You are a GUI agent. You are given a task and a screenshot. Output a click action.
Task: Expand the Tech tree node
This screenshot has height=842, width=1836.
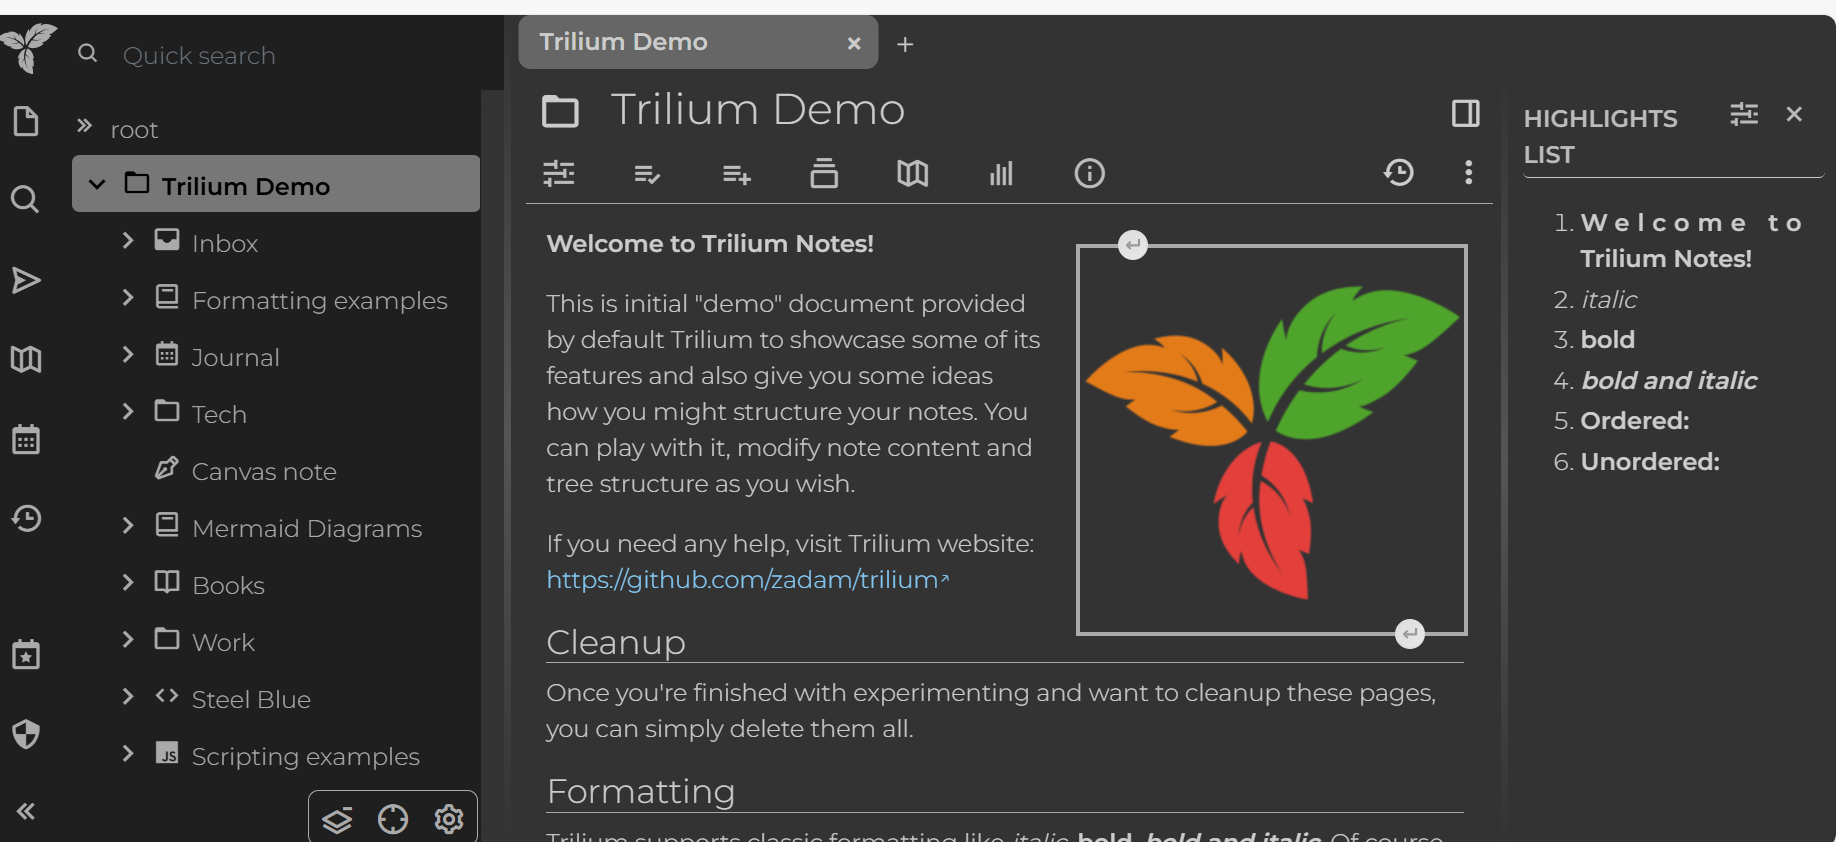(127, 411)
